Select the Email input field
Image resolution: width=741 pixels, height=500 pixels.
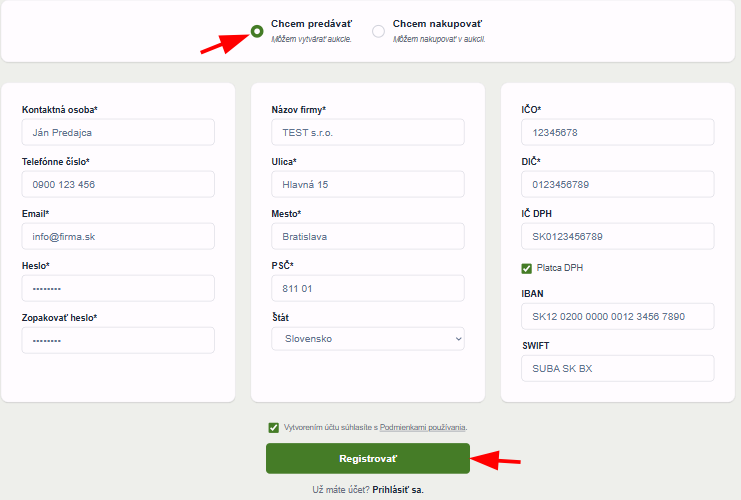point(118,236)
